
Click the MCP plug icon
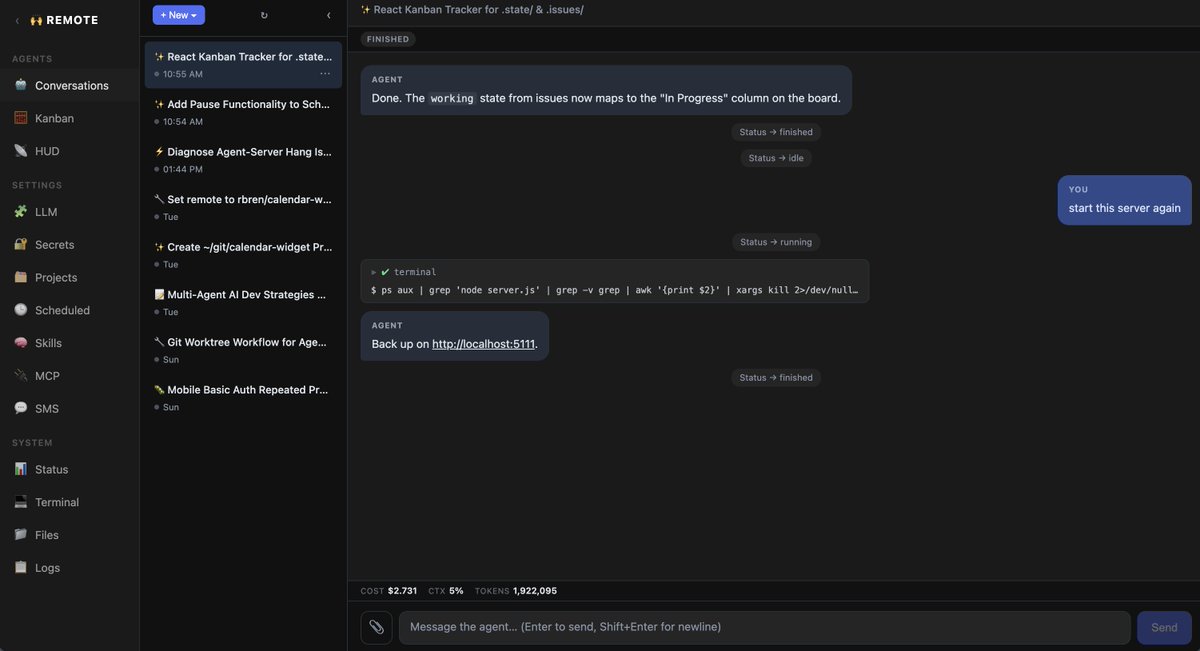click(x=20, y=376)
